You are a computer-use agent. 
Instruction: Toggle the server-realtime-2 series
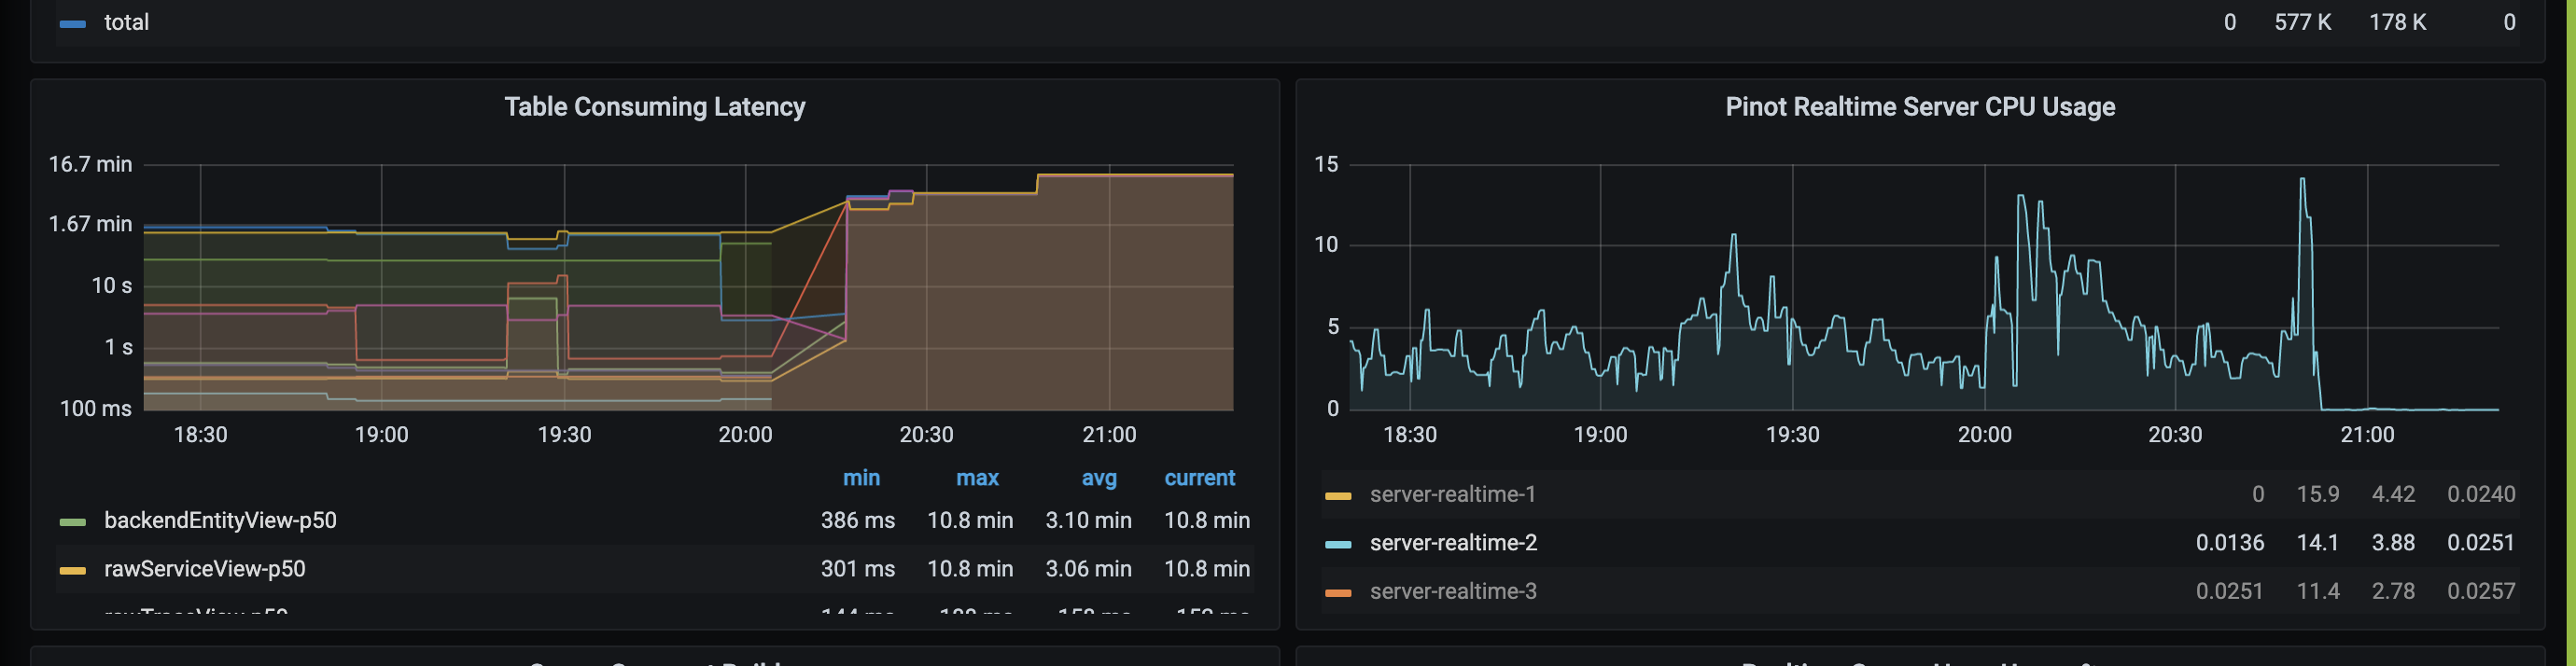click(x=1453, y=543)
